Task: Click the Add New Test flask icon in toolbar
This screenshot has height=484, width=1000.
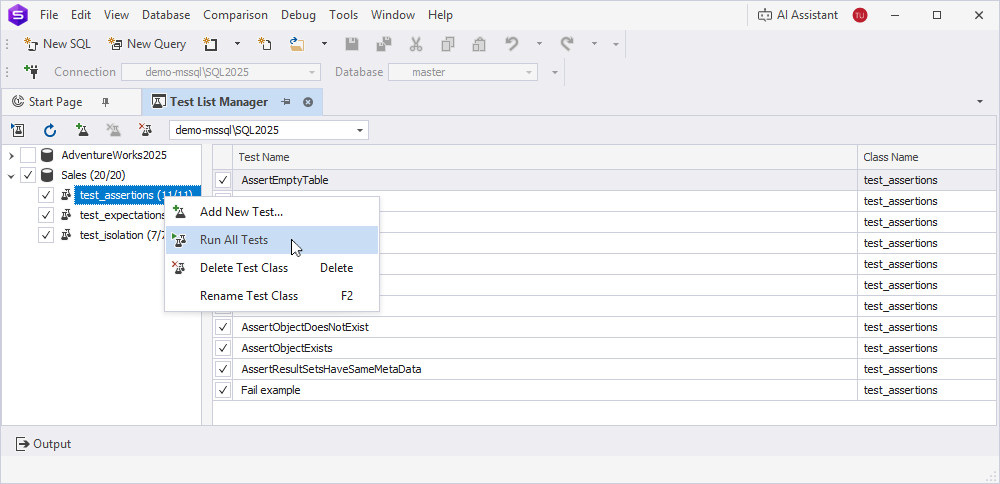Action: pos(82,131)
